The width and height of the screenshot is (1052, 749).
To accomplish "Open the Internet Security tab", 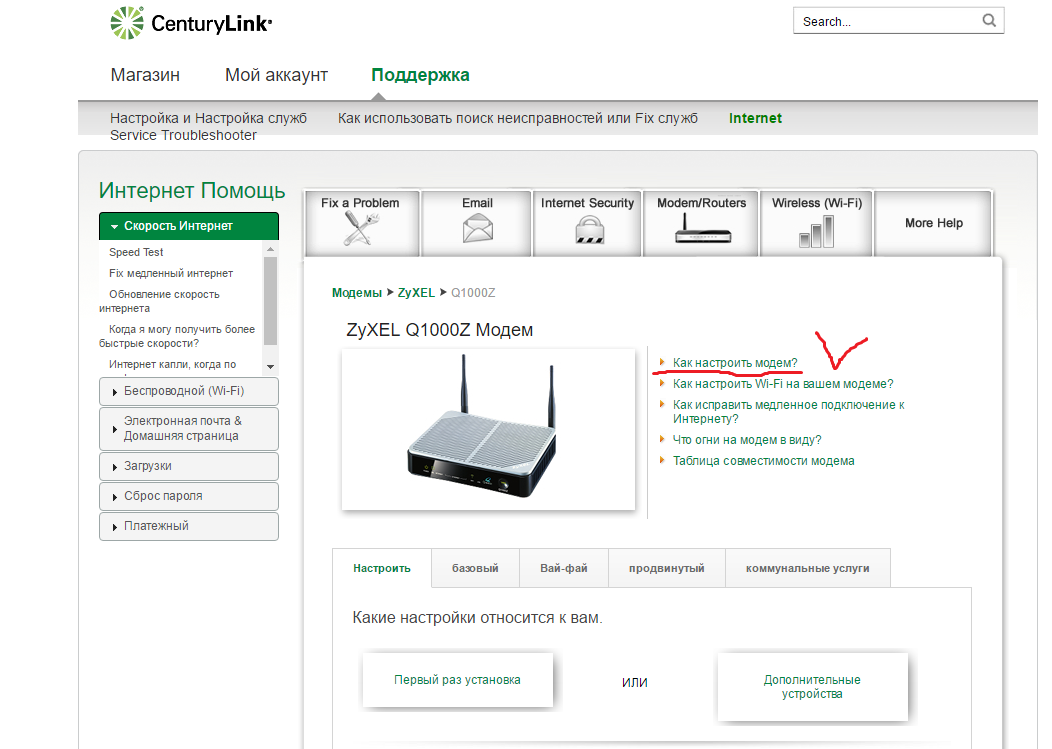I will point(587,223).
